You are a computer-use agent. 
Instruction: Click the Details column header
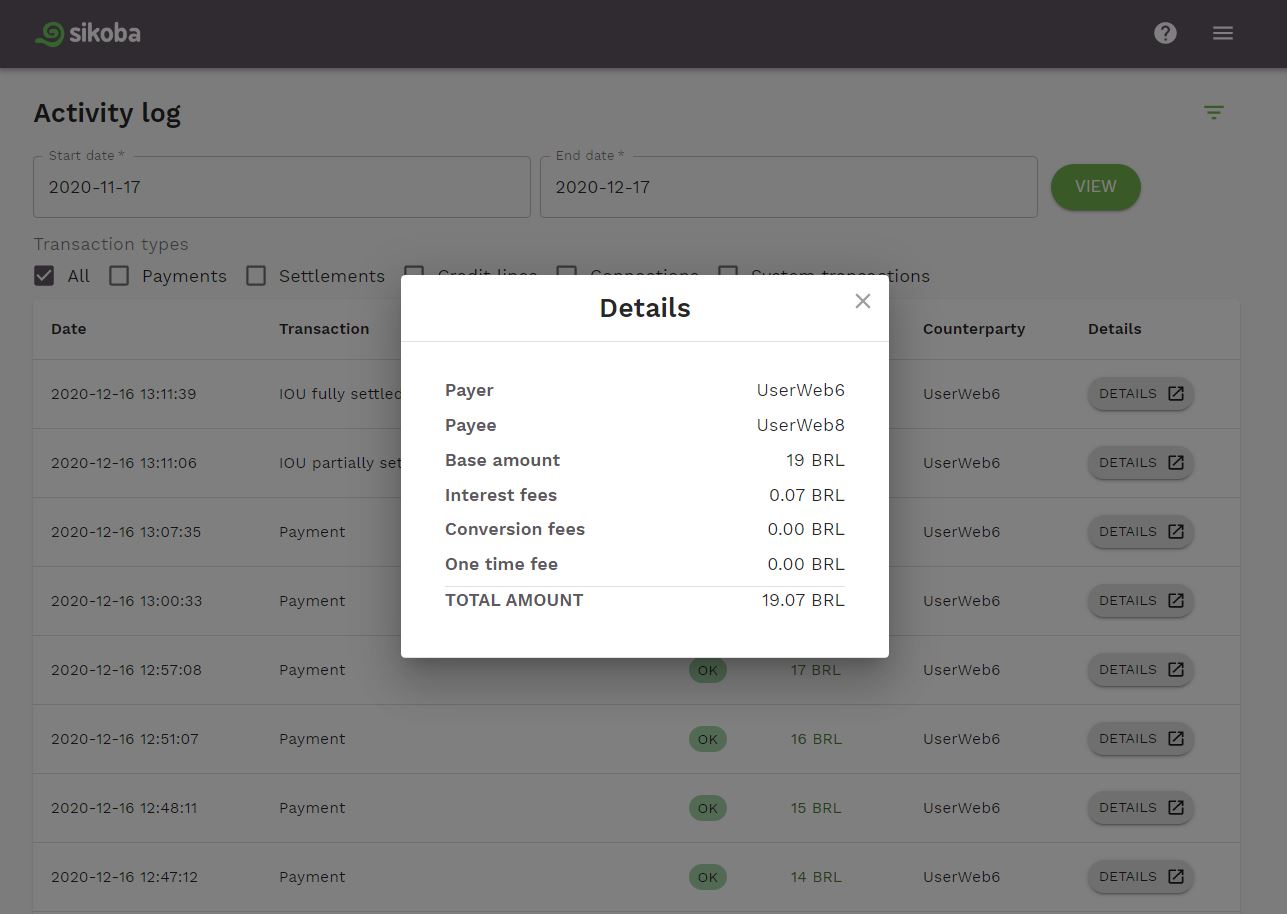point(1115,329)
